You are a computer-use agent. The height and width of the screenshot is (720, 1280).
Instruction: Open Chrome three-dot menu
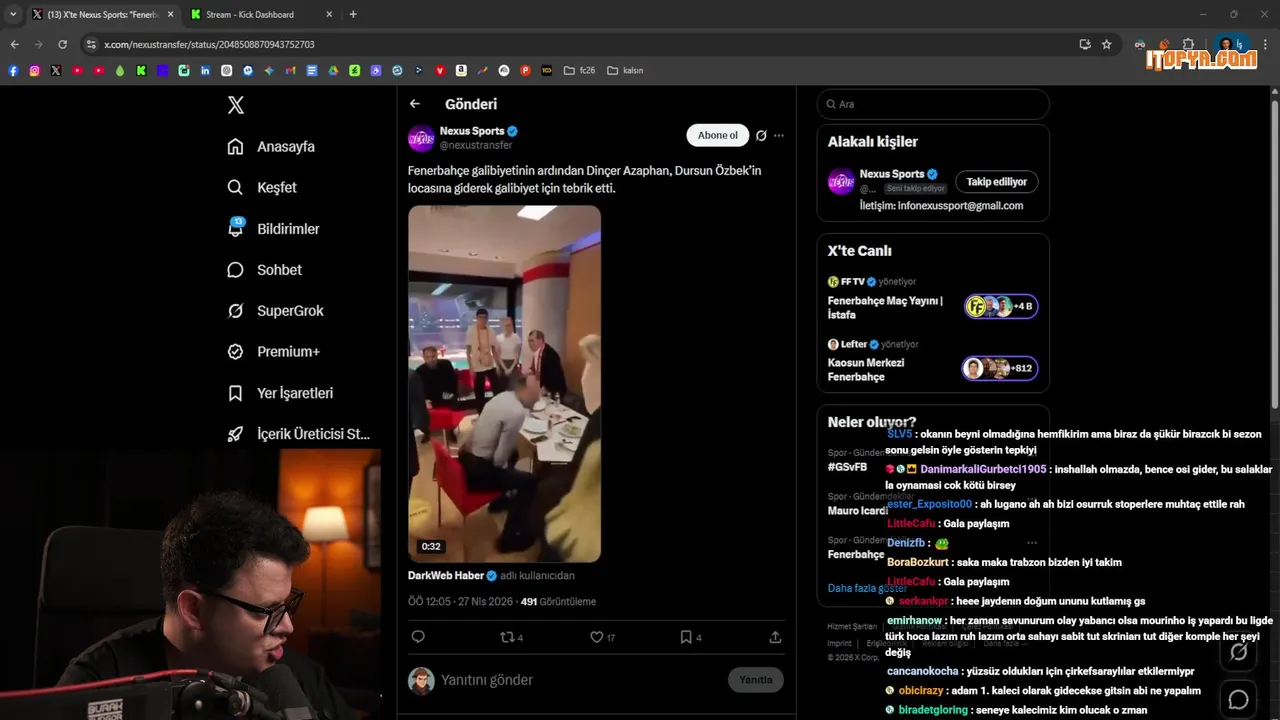pos(1266,44)
